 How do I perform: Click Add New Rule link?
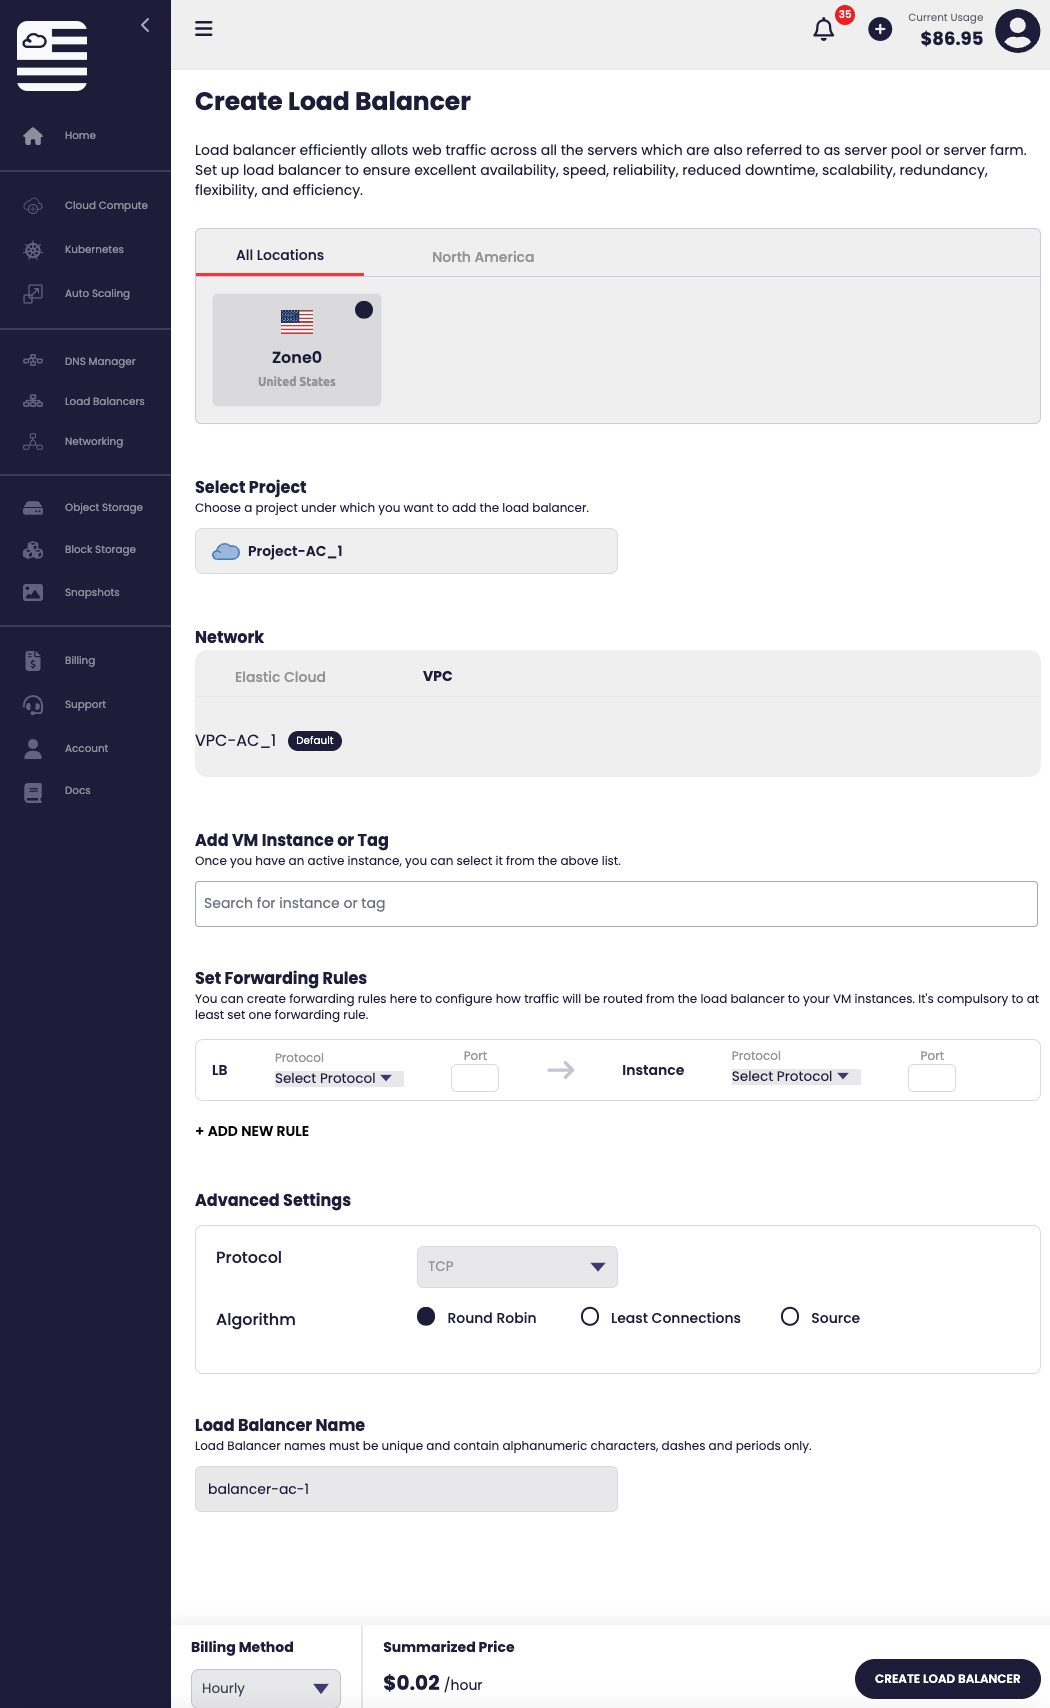pos(252,1131)
